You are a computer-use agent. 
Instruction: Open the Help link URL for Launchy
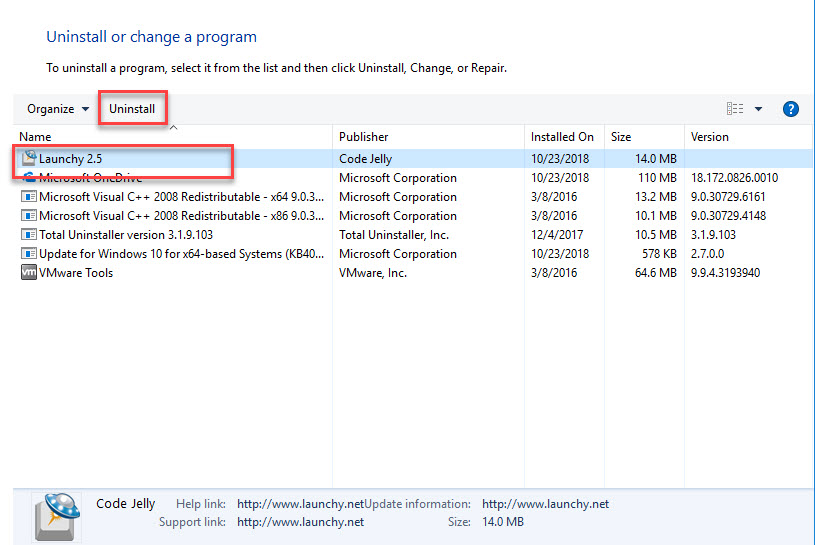[300, 503]
